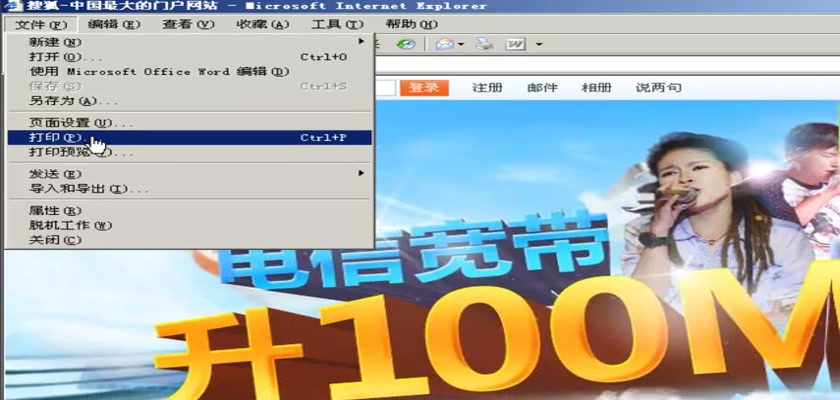Click the 说两句 link
Image resolution: width=840 pixels, height=400 pixels.
click(x=658, y=88)
